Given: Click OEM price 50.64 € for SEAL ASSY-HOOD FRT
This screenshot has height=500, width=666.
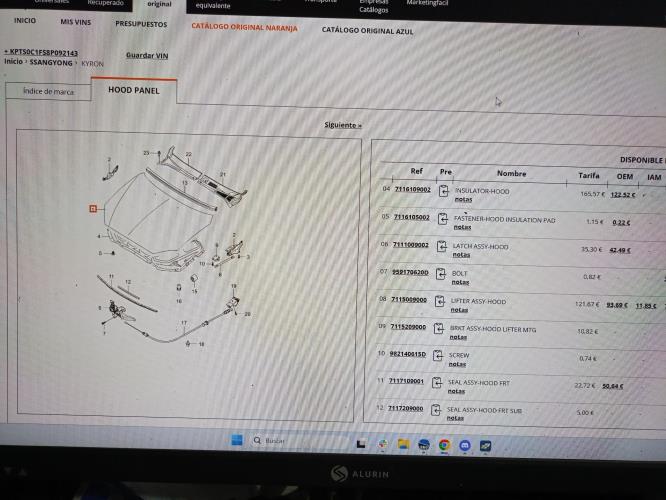Looking at the screenshot, I should 613,386.
